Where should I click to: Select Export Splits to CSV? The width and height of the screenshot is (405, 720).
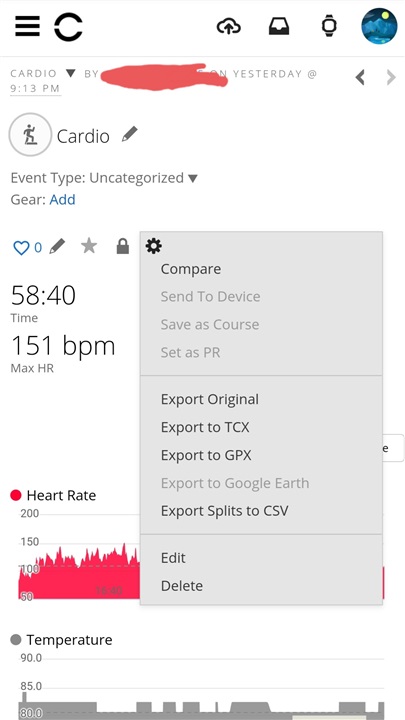tap(225, 511)
